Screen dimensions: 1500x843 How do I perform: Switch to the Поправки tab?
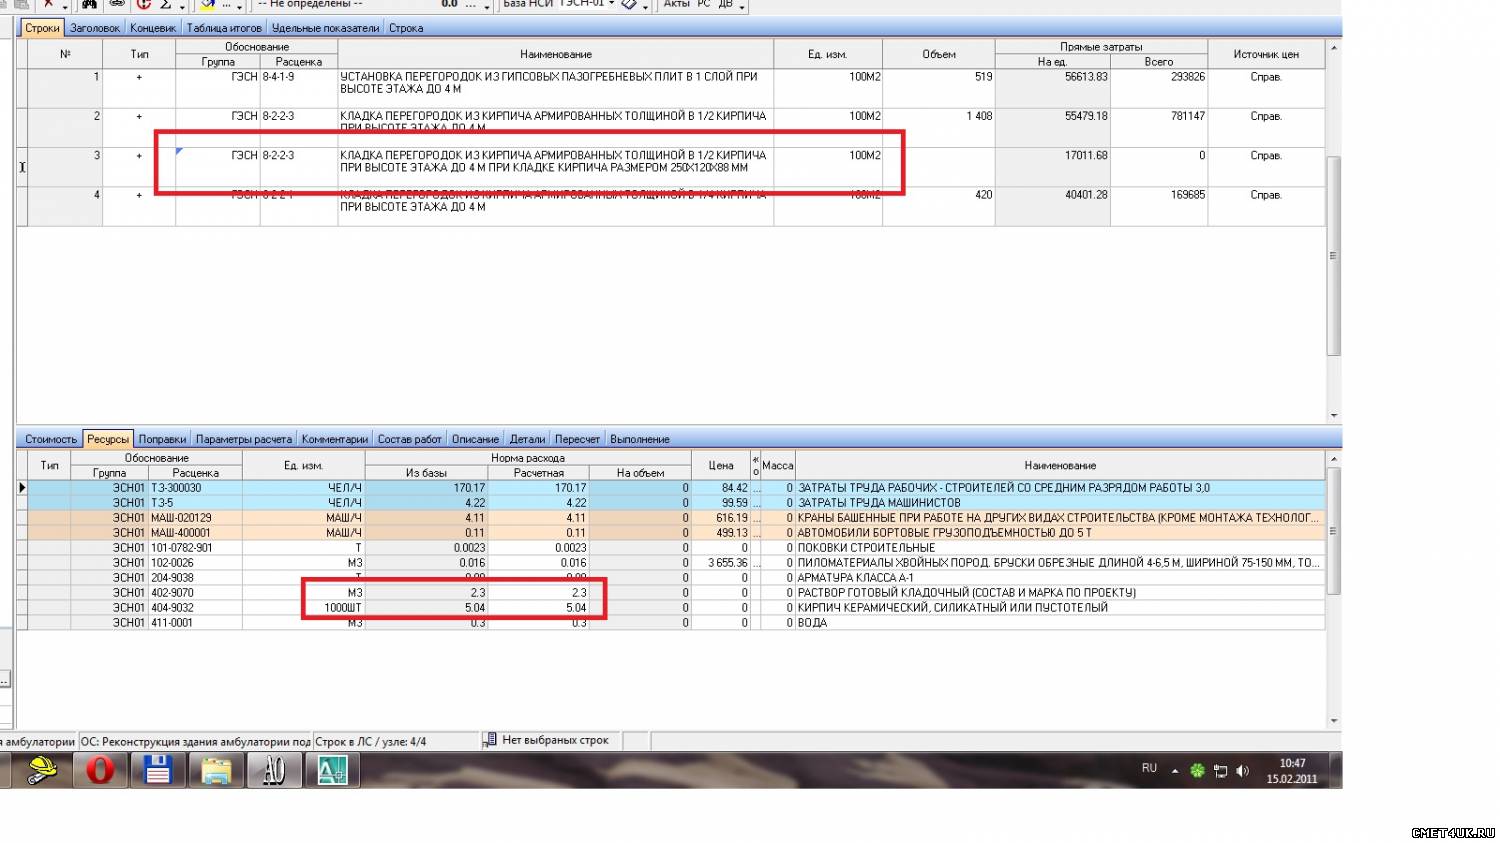(x=163, y=439)
